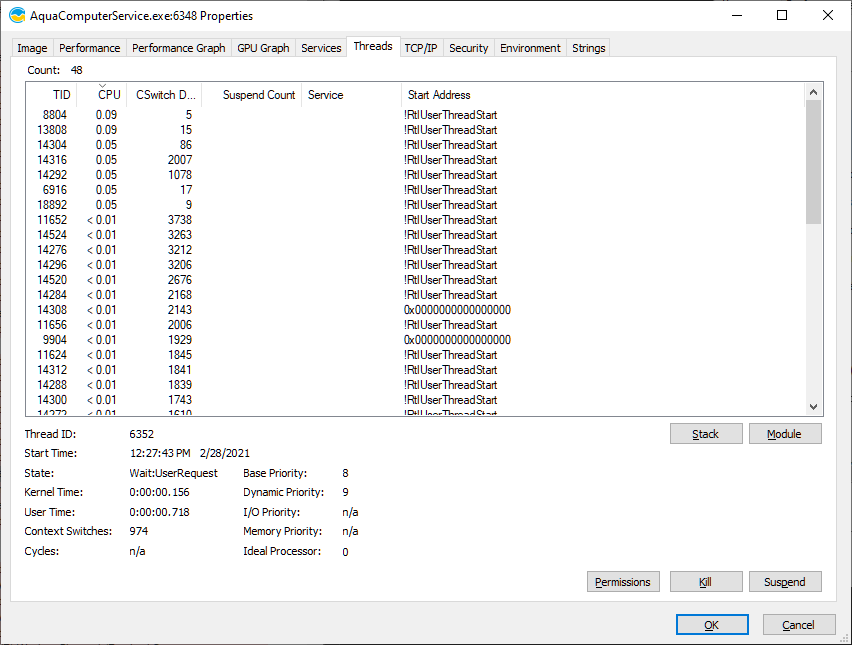
Task: Click the Module button
Action: point(785,434)
